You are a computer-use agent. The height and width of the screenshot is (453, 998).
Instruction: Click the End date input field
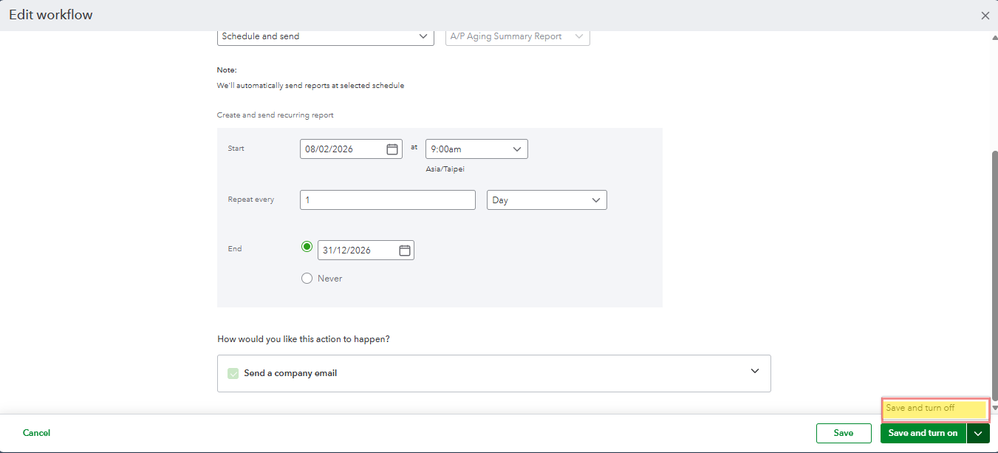click(357, 250)
